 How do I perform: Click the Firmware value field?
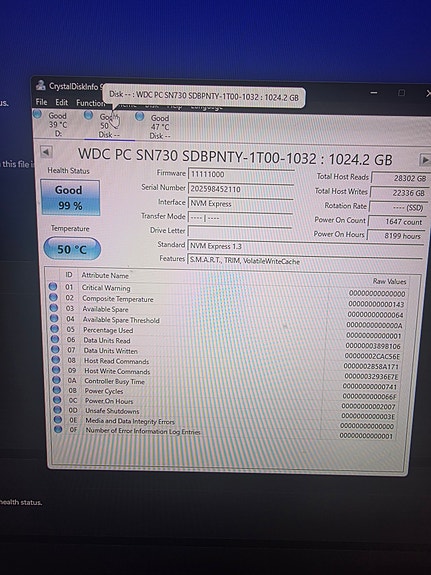click(241, 174)
